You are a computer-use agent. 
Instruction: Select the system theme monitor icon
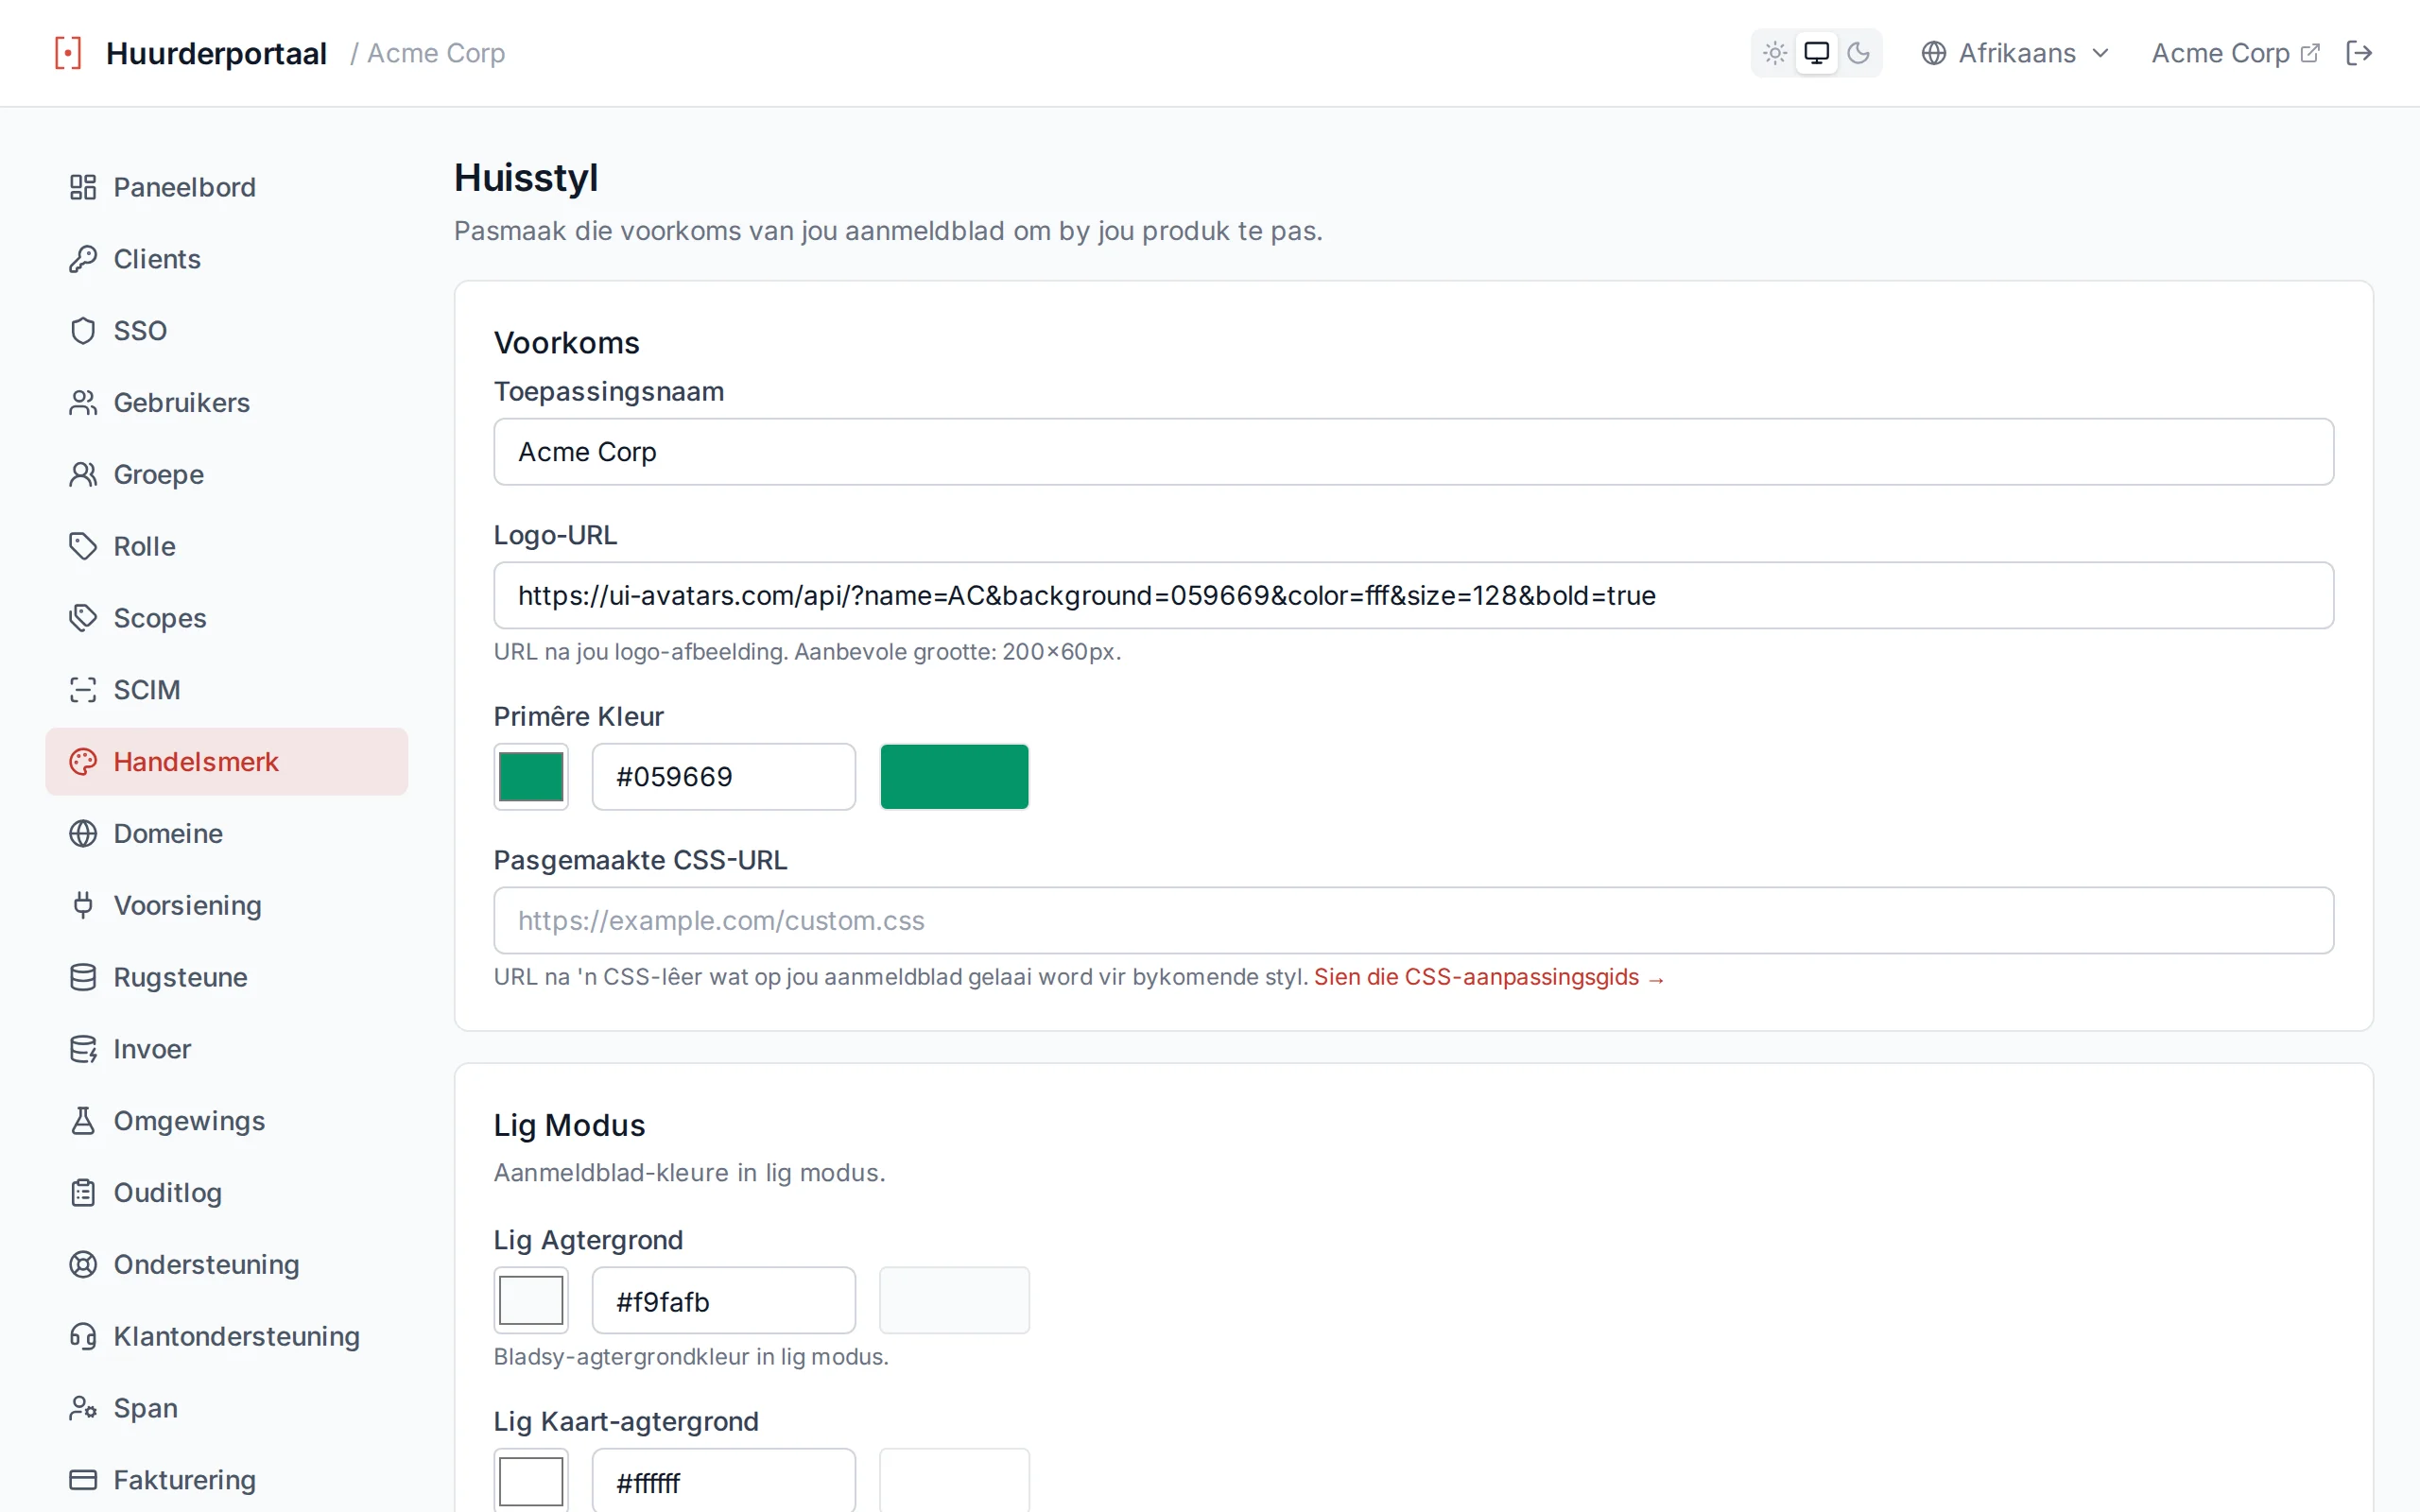coord(1816,53)
